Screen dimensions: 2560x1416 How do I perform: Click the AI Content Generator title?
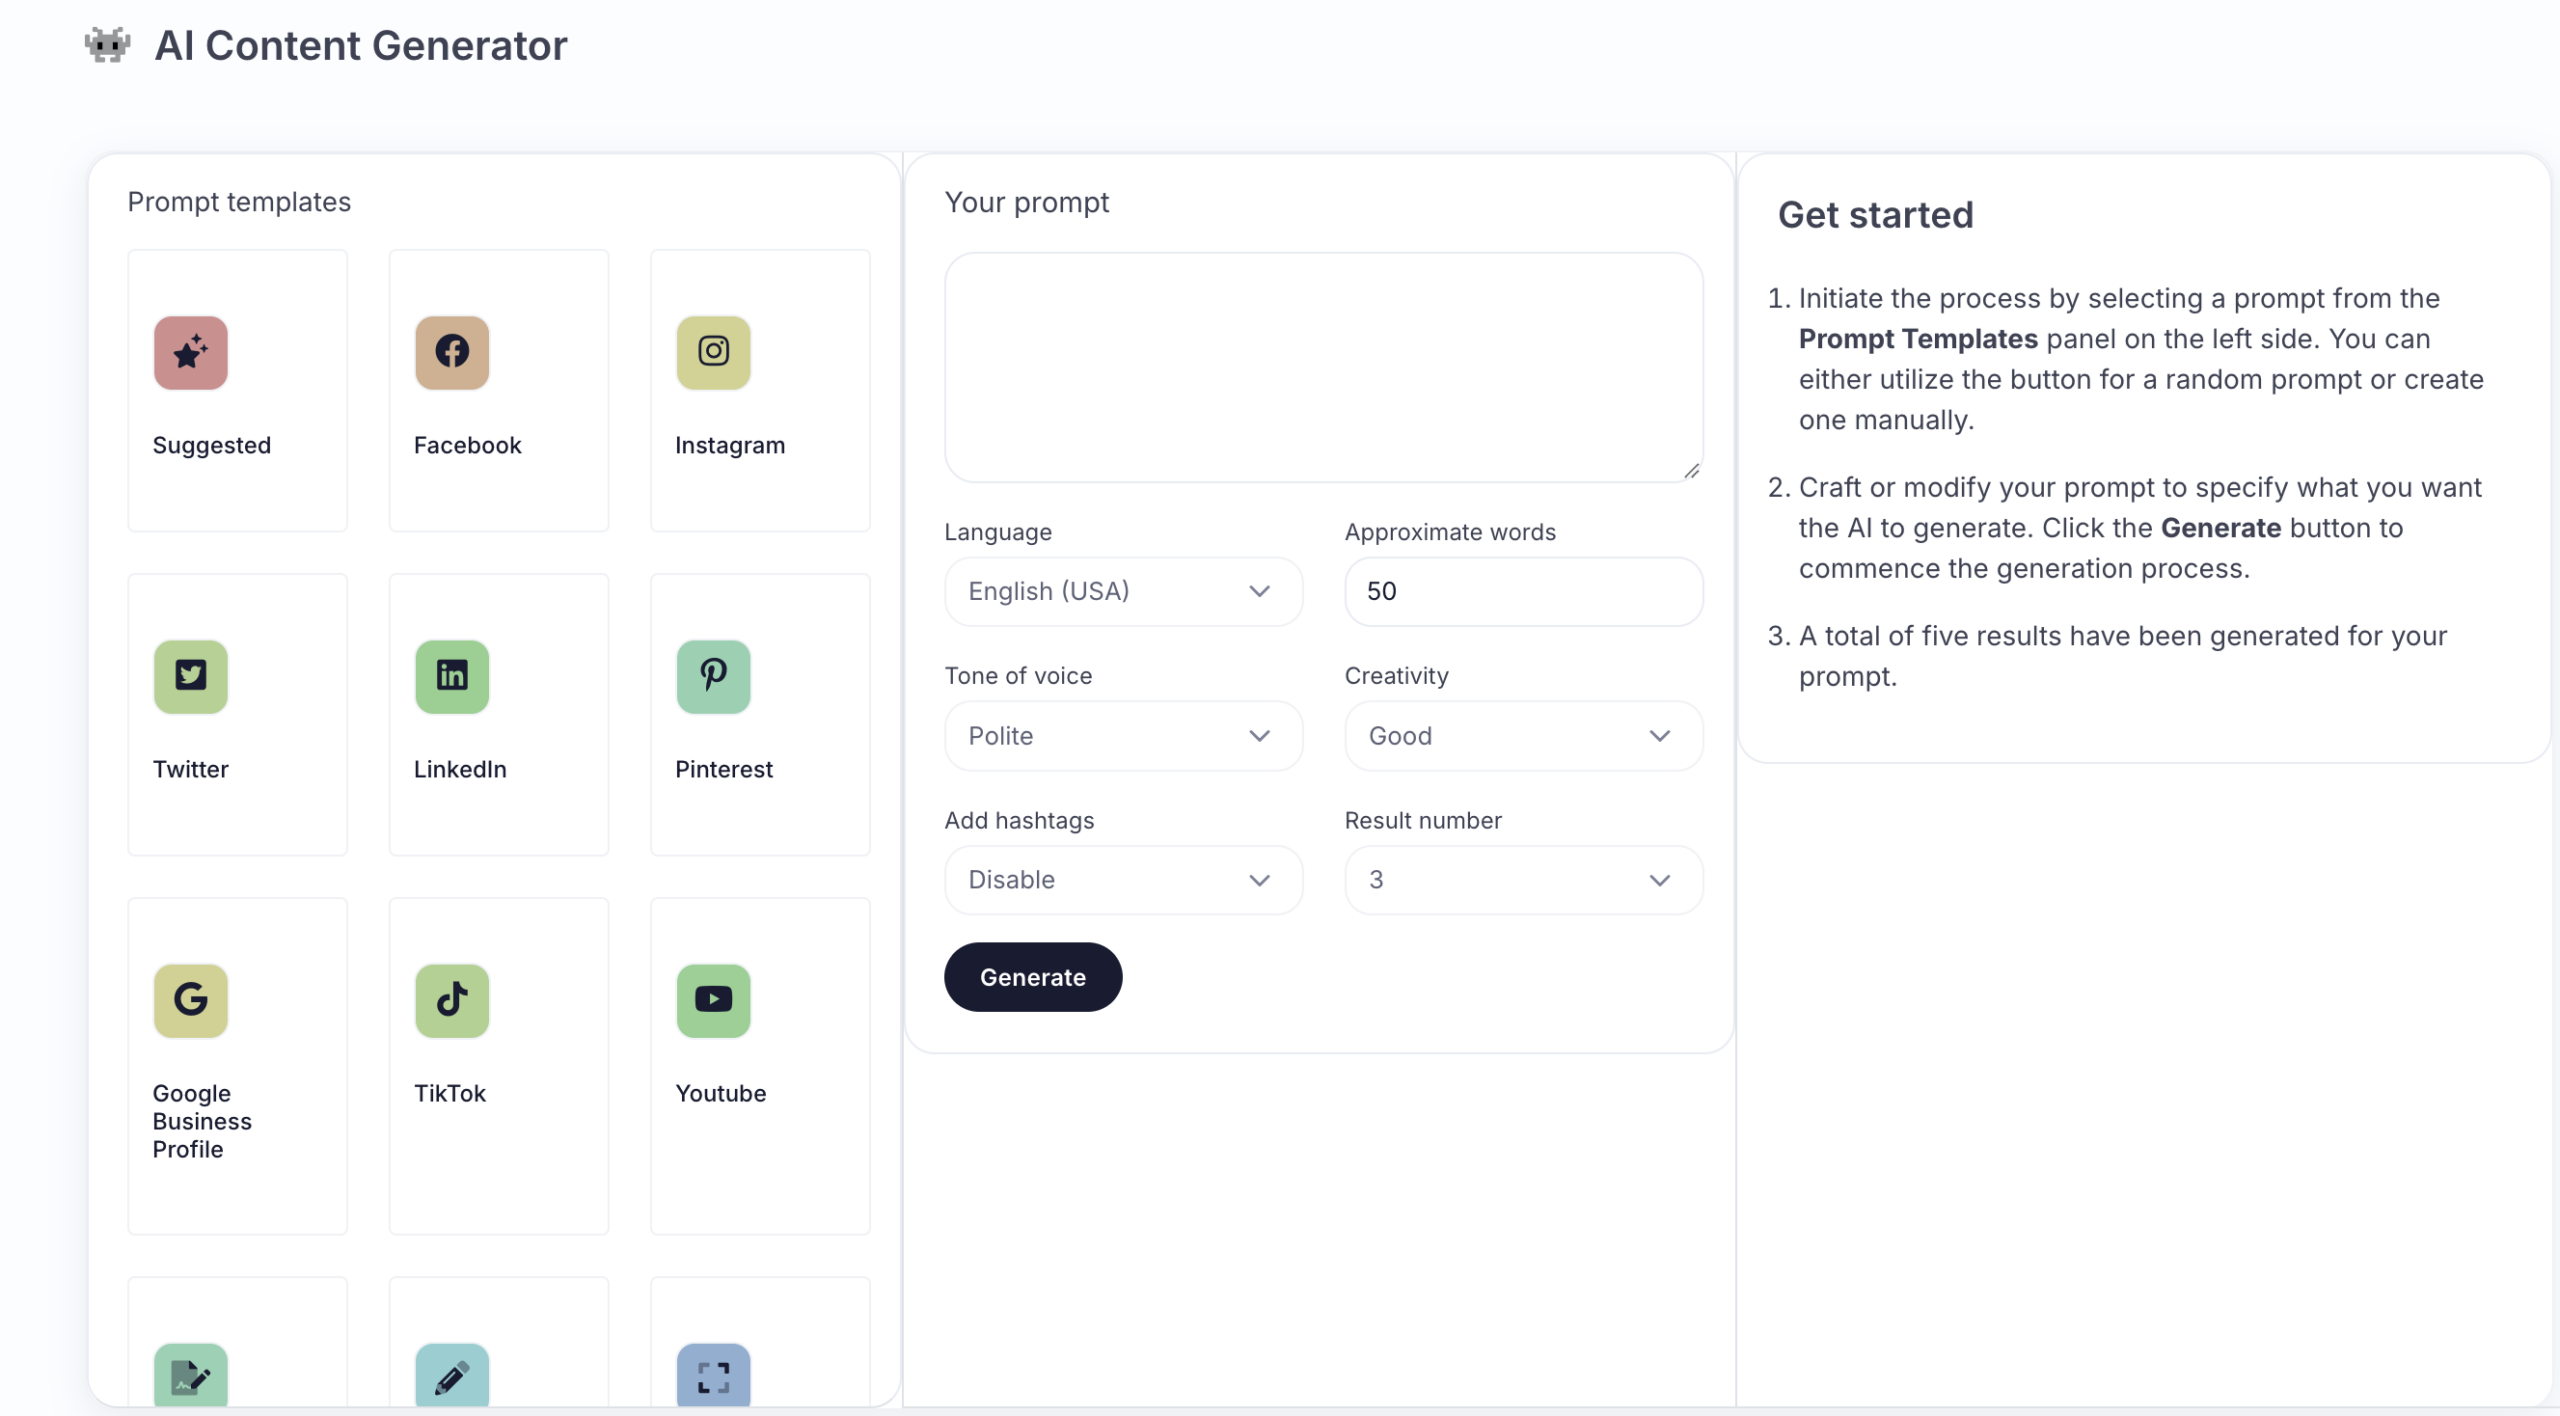[361, 46]
